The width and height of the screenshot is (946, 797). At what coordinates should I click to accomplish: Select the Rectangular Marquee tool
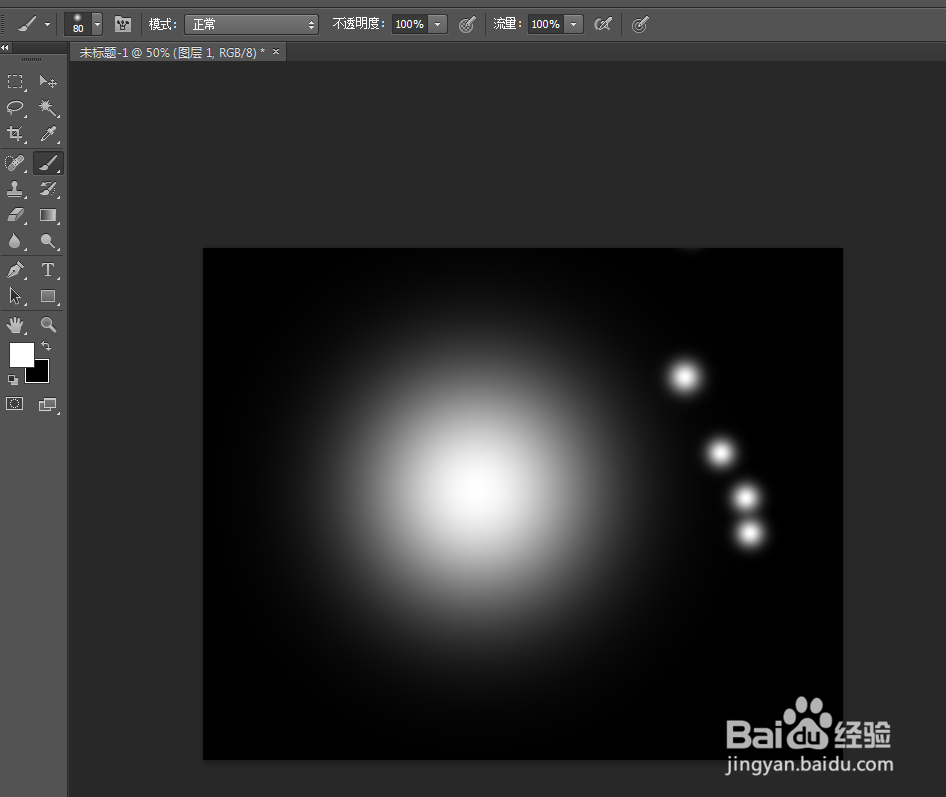coord(15,81)
